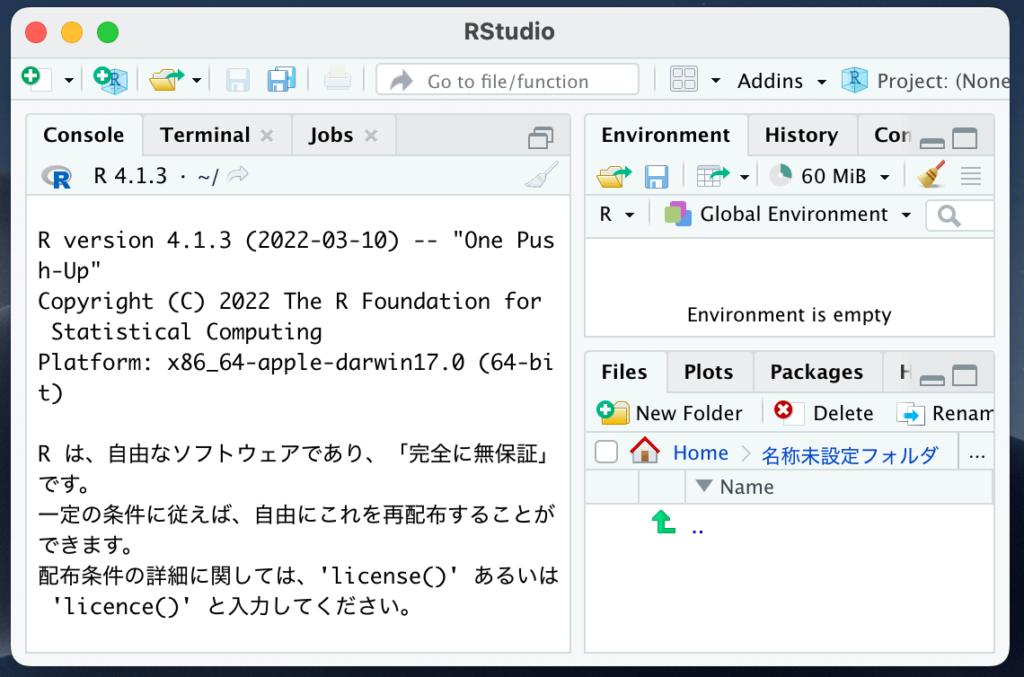This screenshot has height=677, width=1024.
Task: Open the Global Environment dropdown
Action: click(788, 214)
